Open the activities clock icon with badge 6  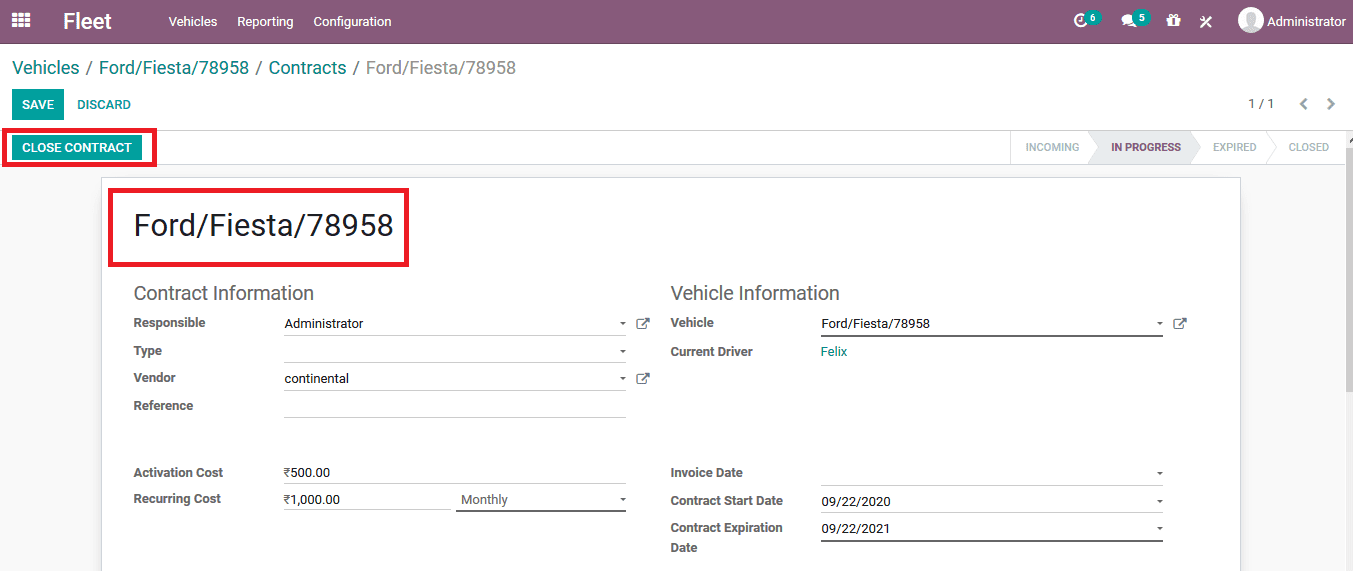click(1085, 20)
